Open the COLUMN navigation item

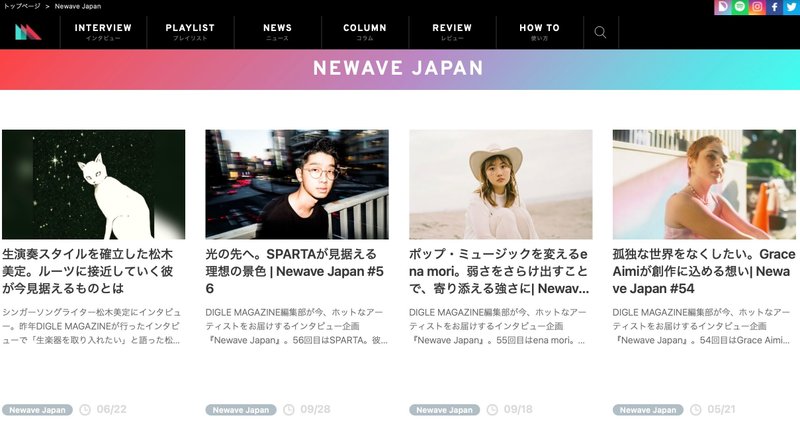tap(365, 32)
